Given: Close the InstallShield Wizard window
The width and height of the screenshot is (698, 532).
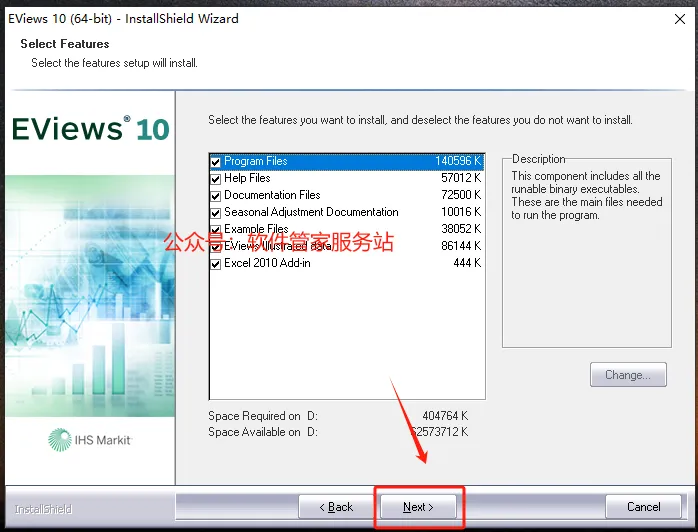Looking at the screenshot, I should pos(680,19).
